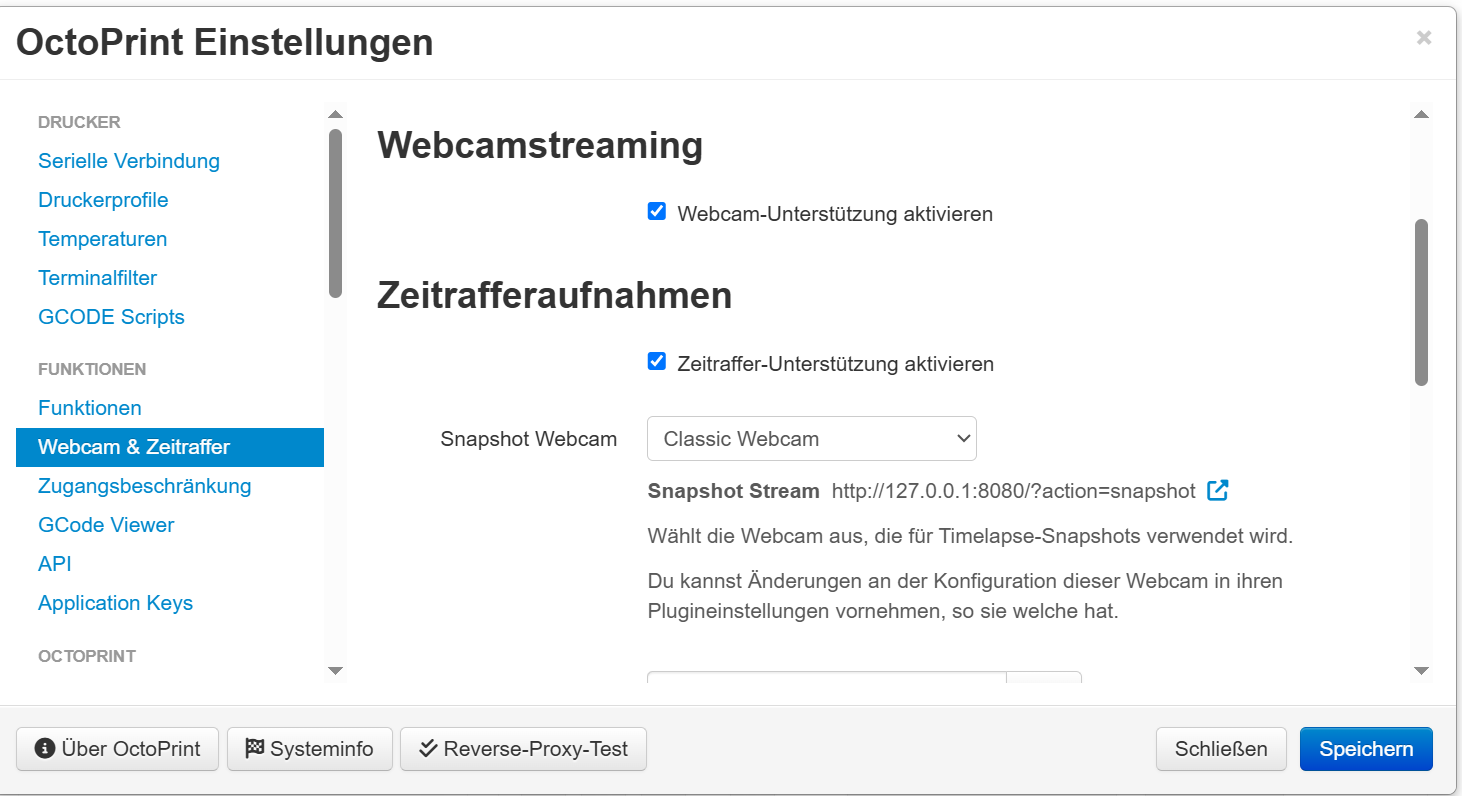
Task: Click content pane scroll down arrow
Action: click(x=1421, y=671)
